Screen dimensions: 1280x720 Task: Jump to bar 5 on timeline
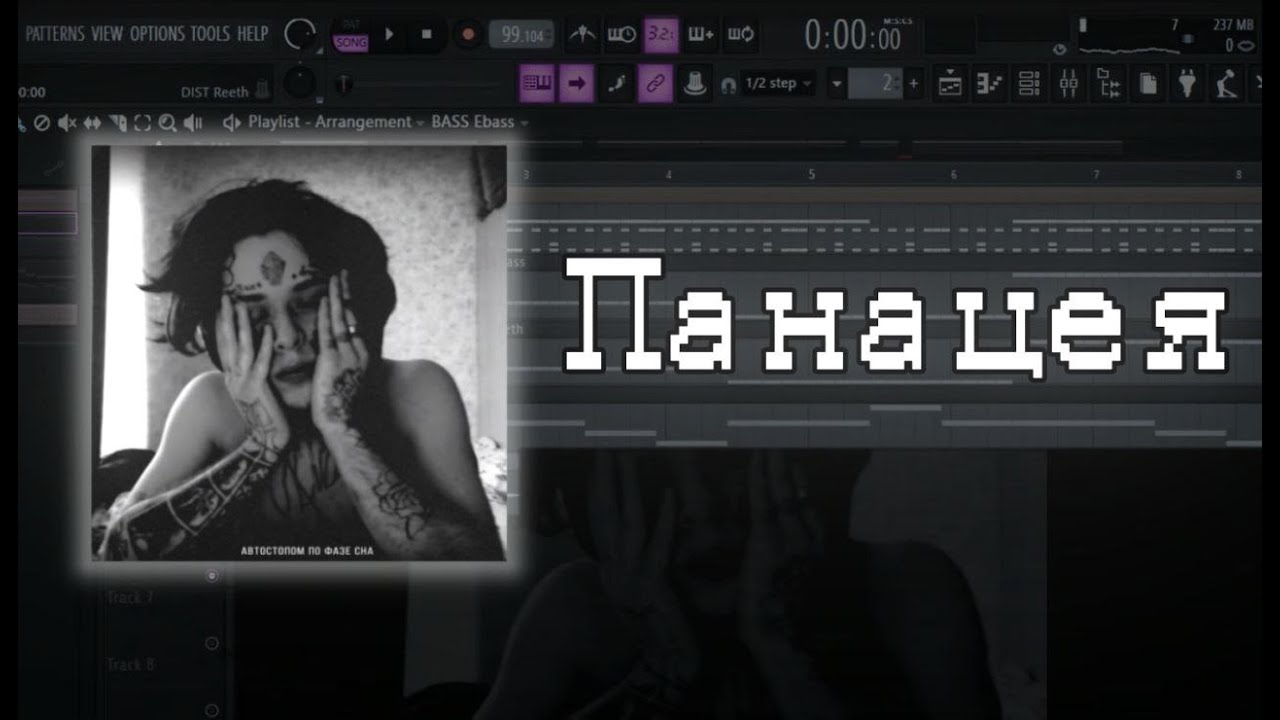tap(811, 175)
